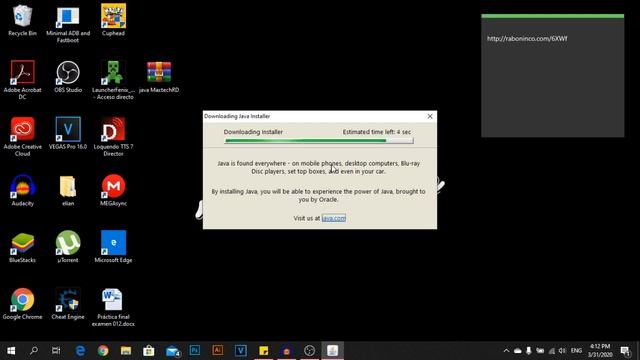Screen dimensions: 640x360
Task: Open network tray icon
Action: tap(551, 351)
